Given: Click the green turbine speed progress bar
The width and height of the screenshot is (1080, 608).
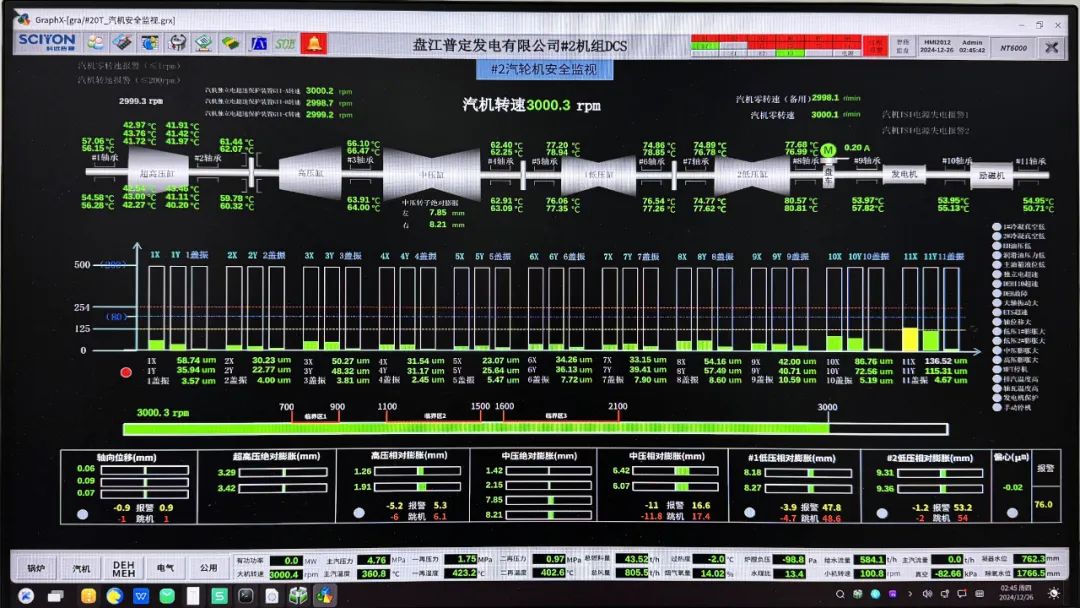Looking at the screenshot, I should [475, 429].
